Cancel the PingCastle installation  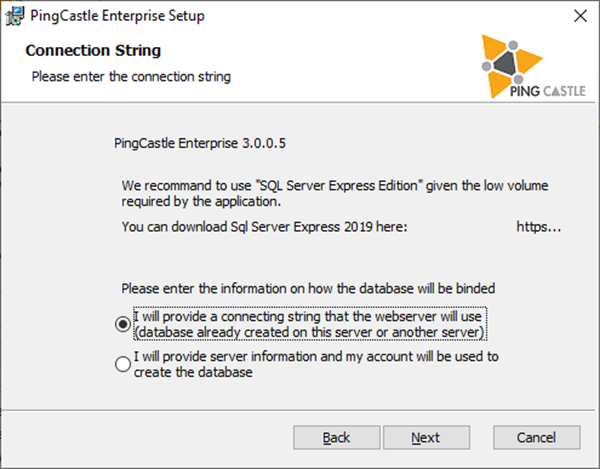536,437
